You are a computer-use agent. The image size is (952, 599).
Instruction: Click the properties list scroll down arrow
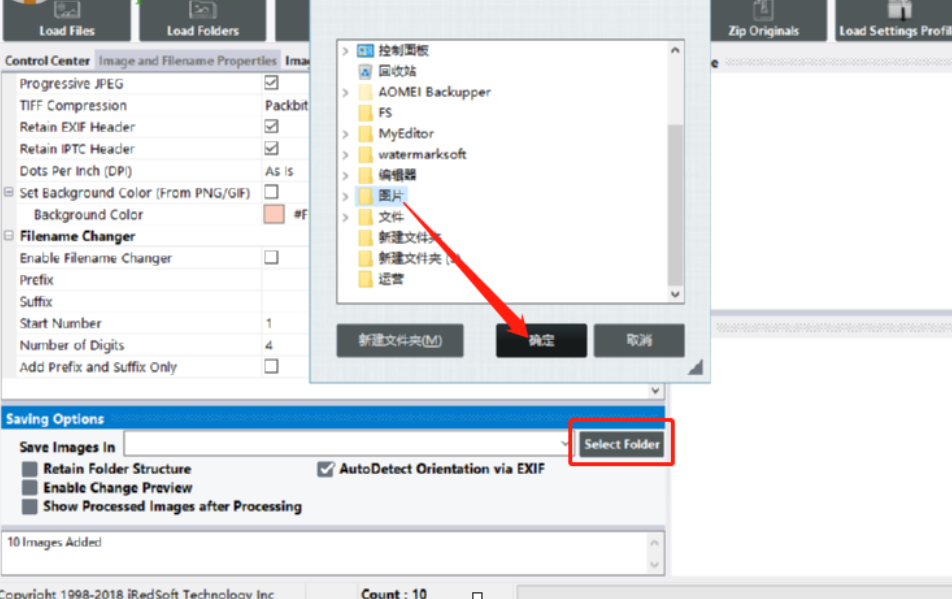point(655,390)
